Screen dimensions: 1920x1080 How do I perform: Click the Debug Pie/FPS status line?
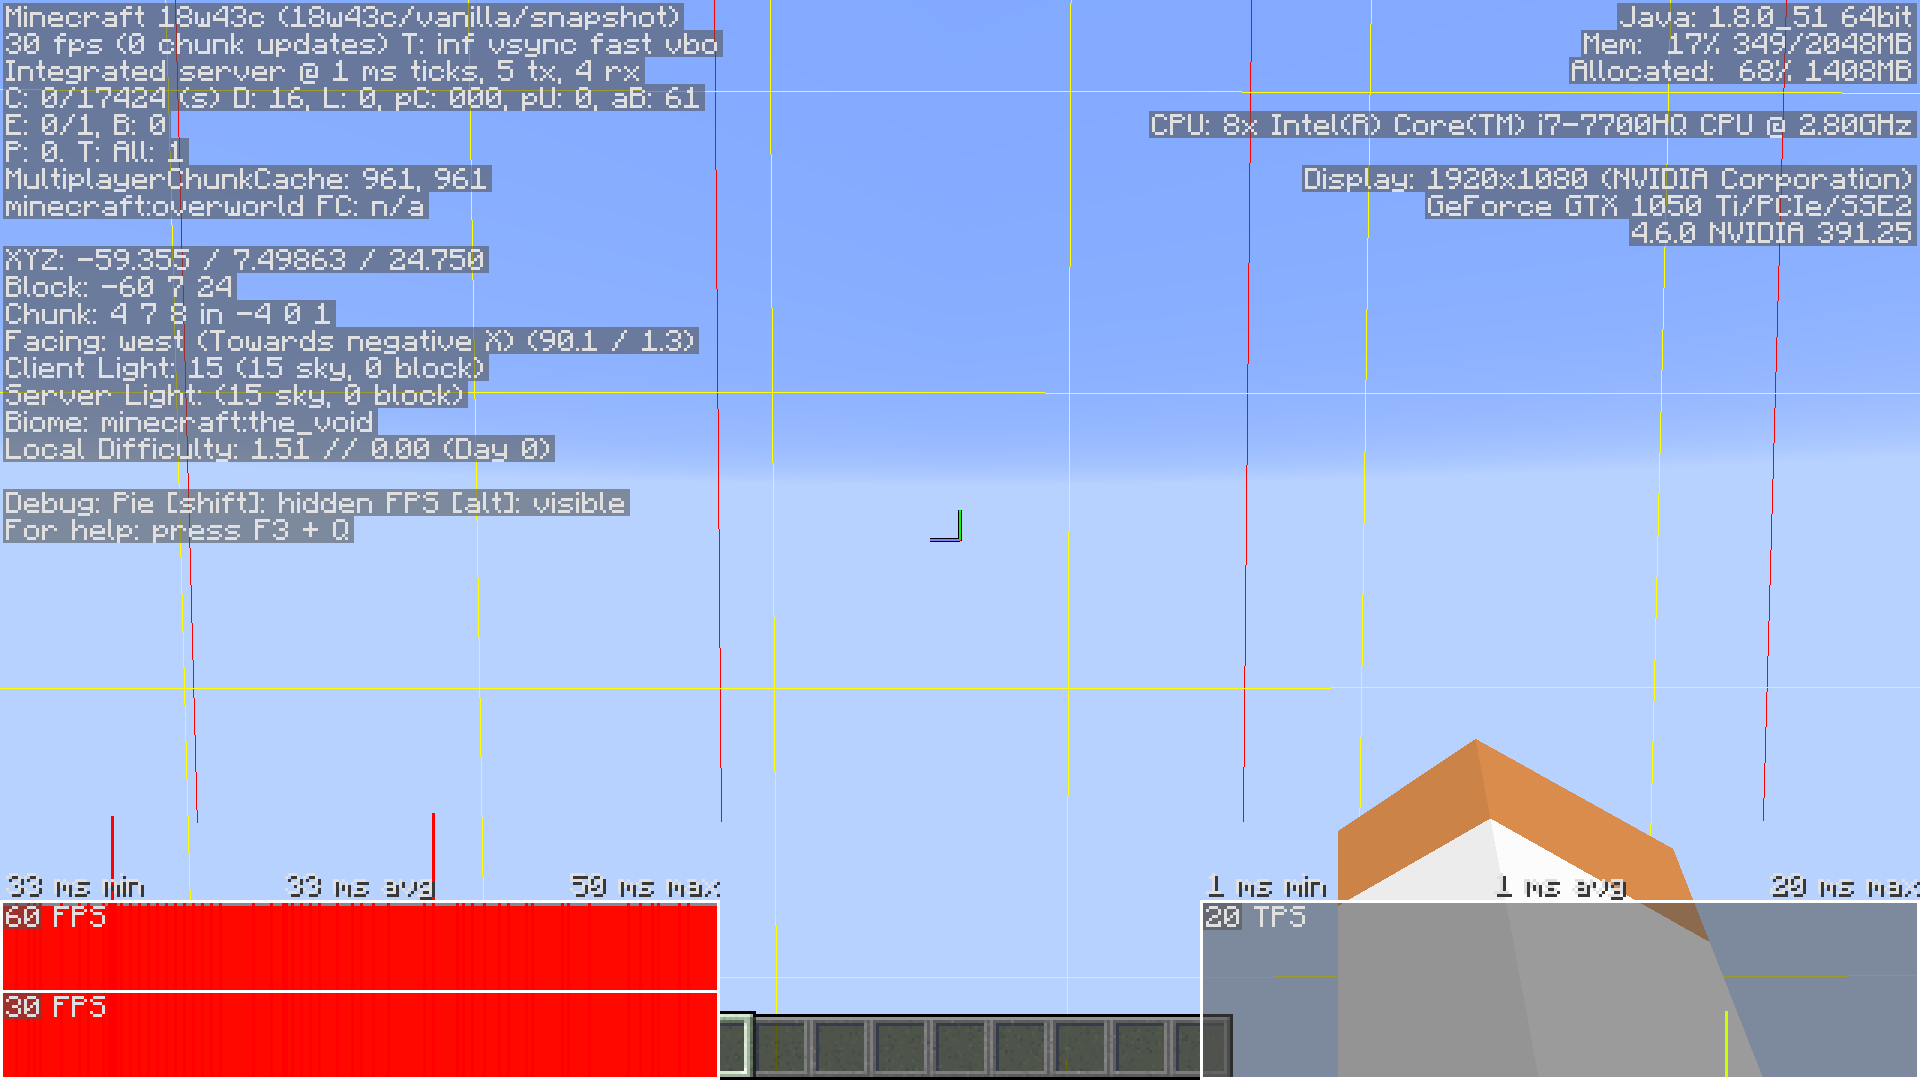[315, 503]
